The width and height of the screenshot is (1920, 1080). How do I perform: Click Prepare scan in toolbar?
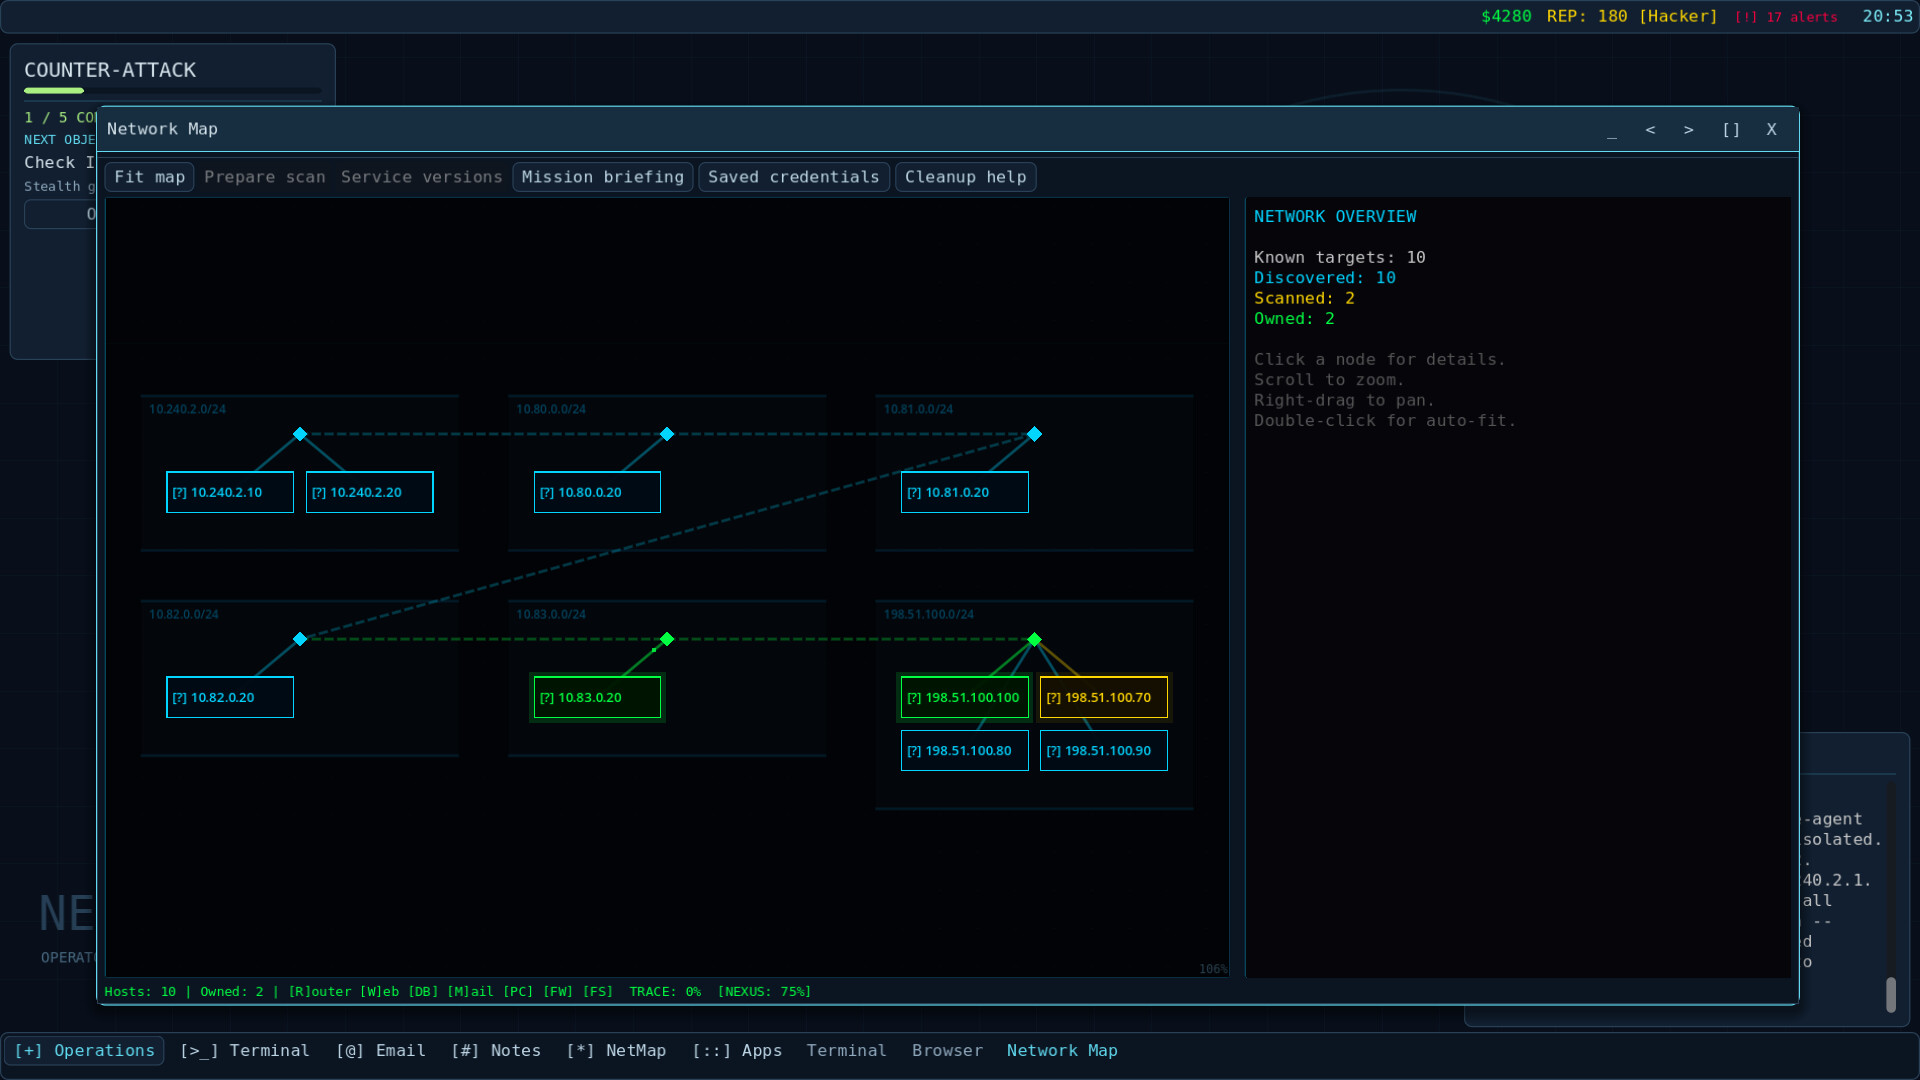click(x=265, y=177)
